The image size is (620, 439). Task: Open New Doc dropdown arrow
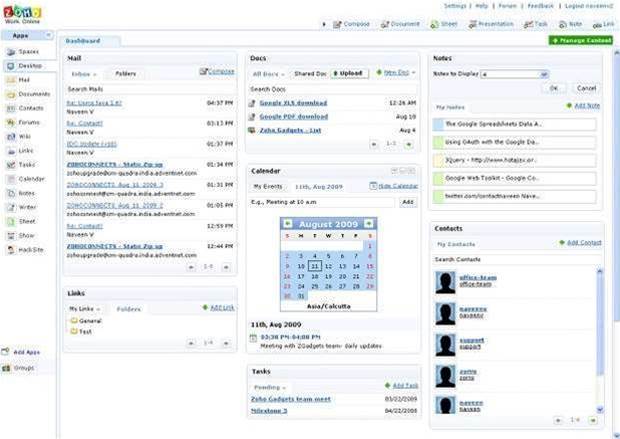[414, 73]
